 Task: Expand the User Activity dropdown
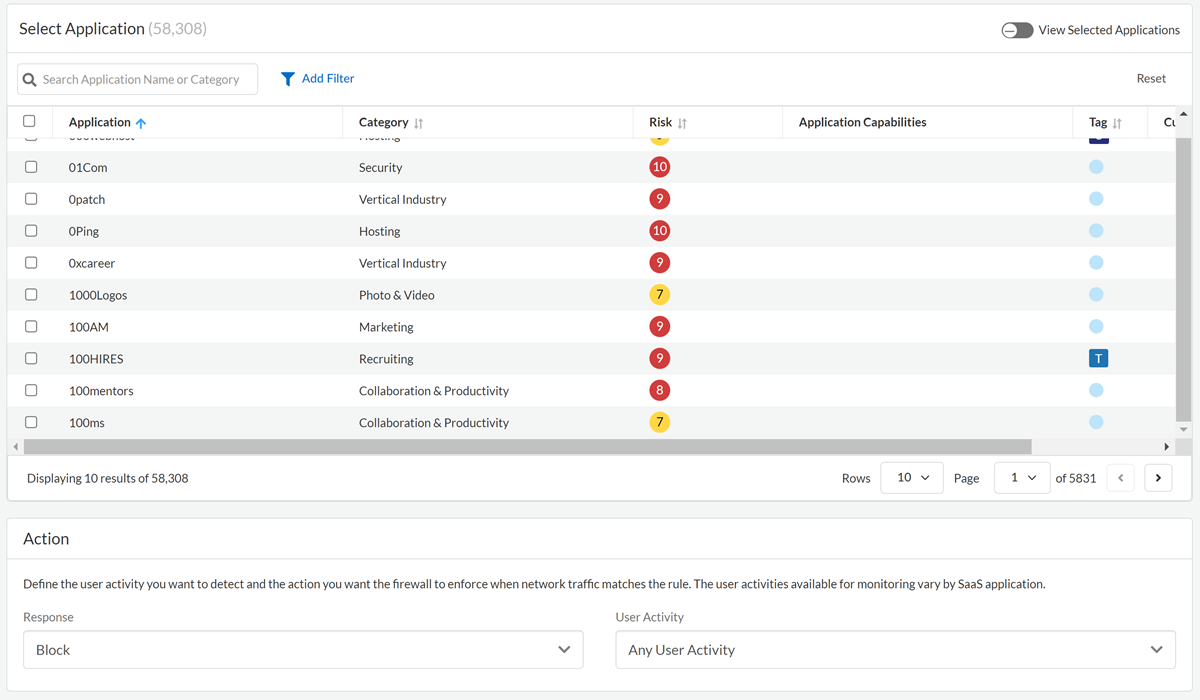coord(895,650)
